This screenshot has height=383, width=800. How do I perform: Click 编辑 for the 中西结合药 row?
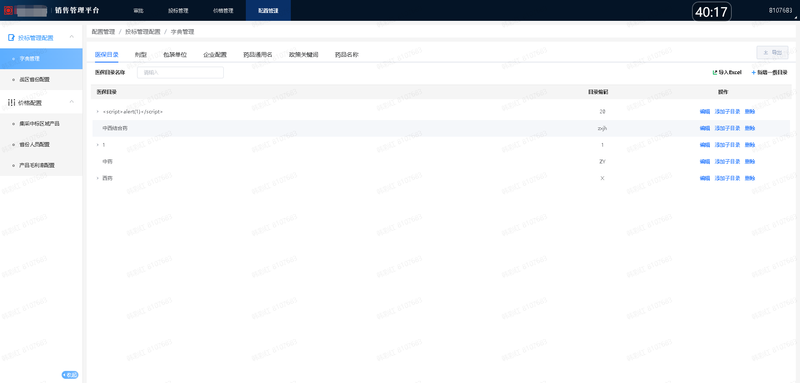[705, 128]
